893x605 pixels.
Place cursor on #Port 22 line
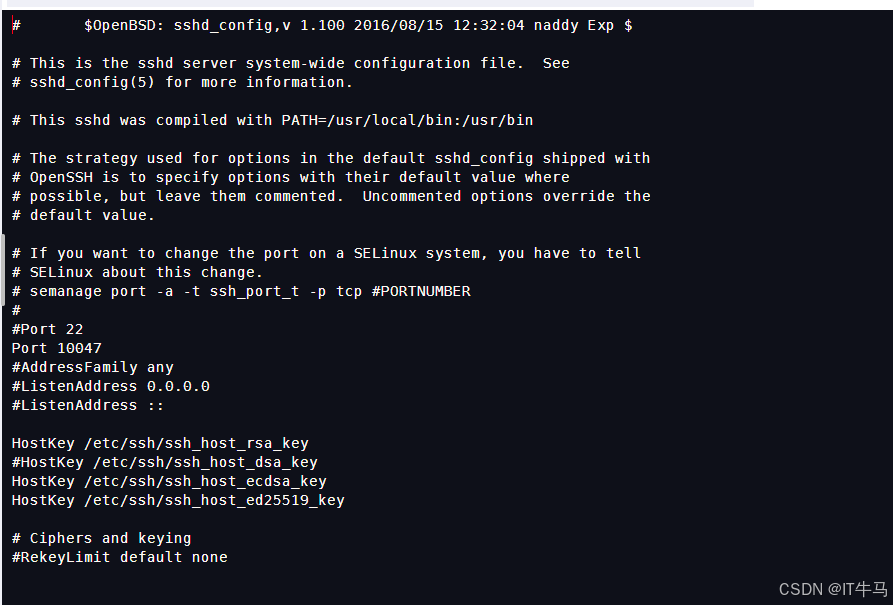pos(47,329)
